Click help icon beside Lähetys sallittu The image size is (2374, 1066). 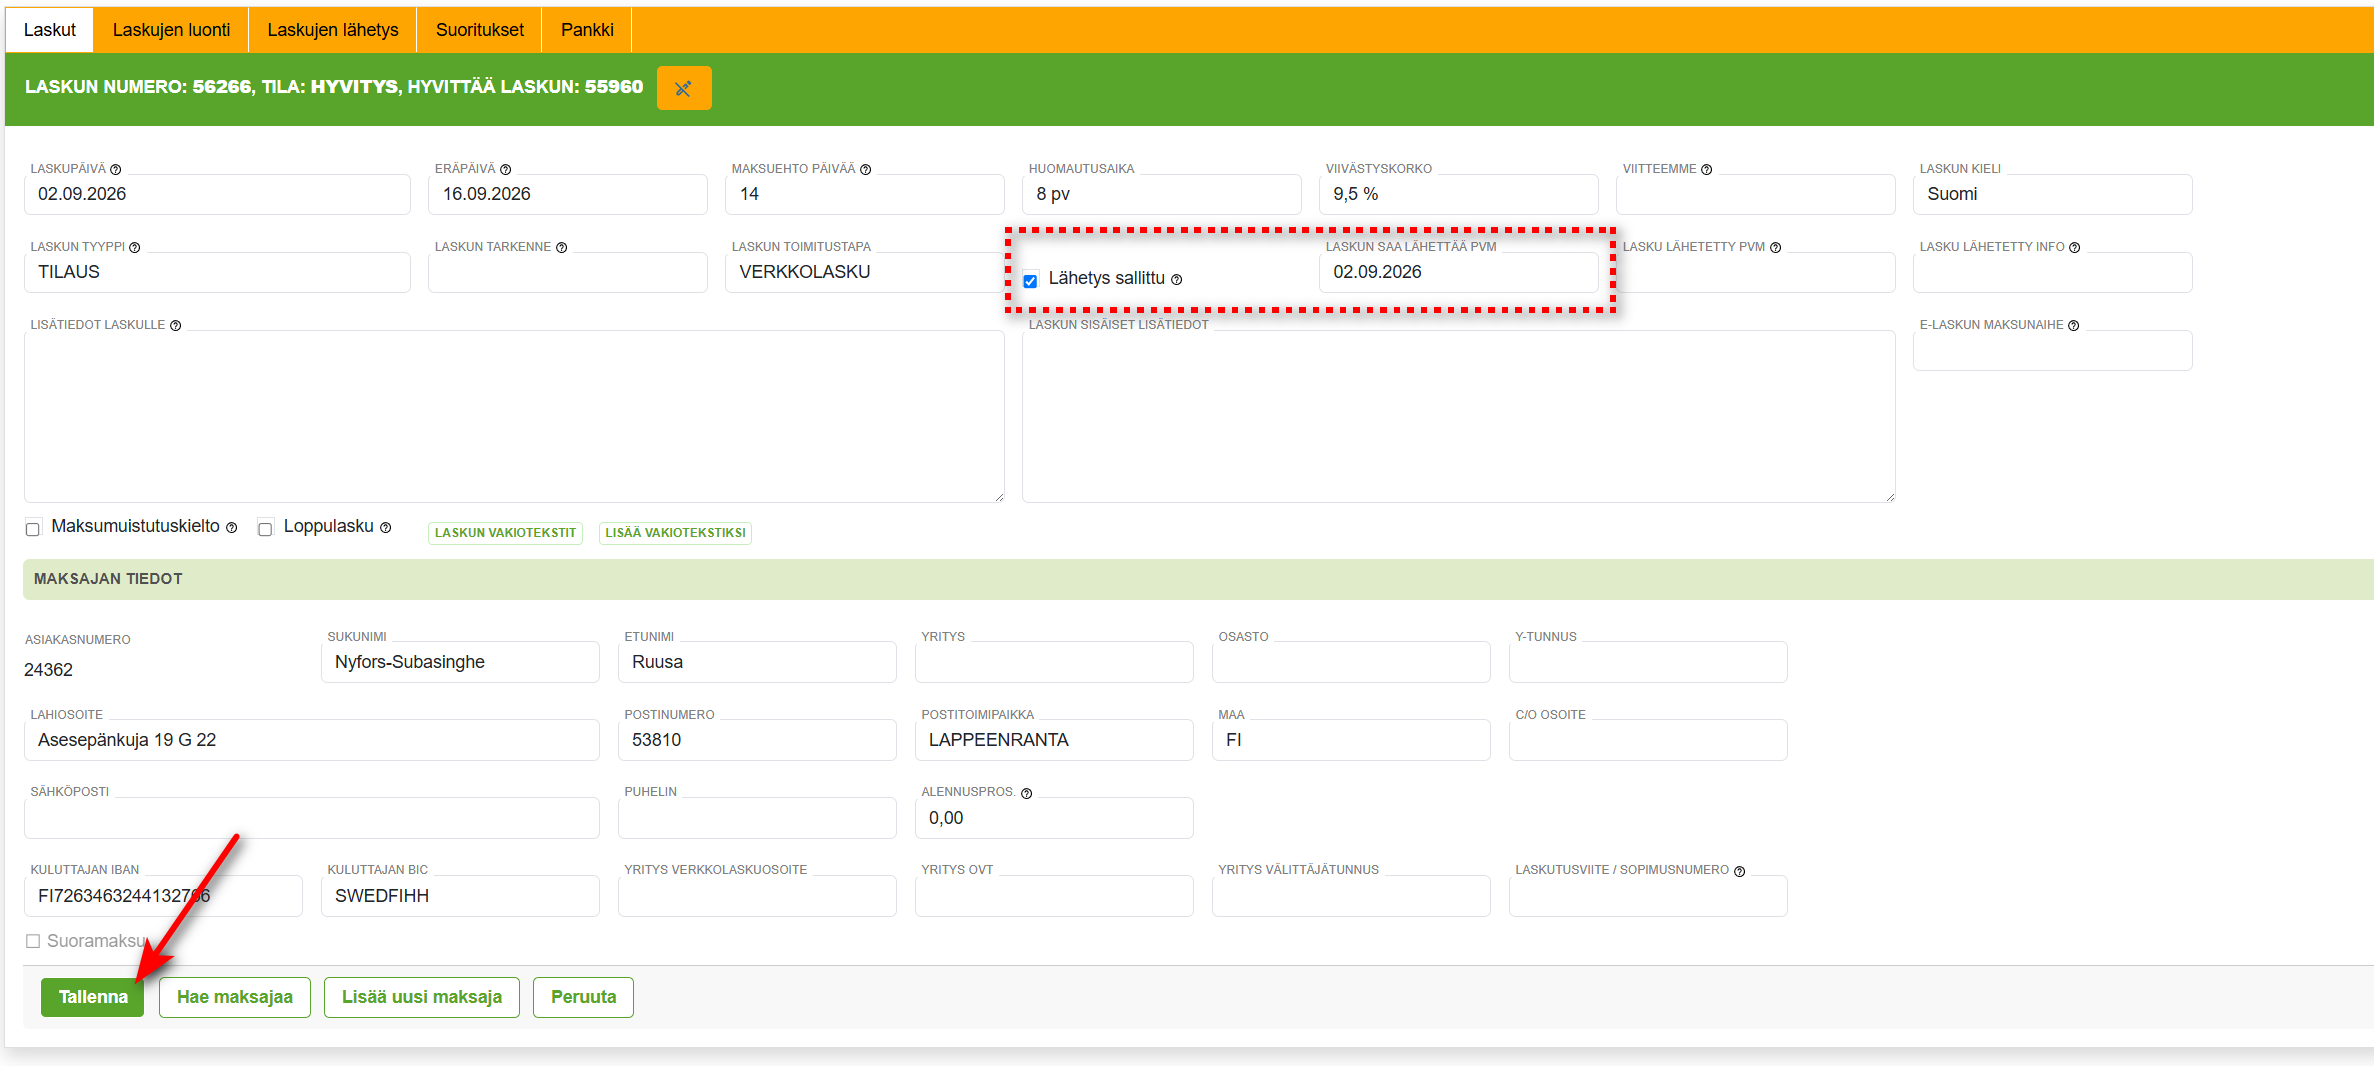pos(1177,280)
